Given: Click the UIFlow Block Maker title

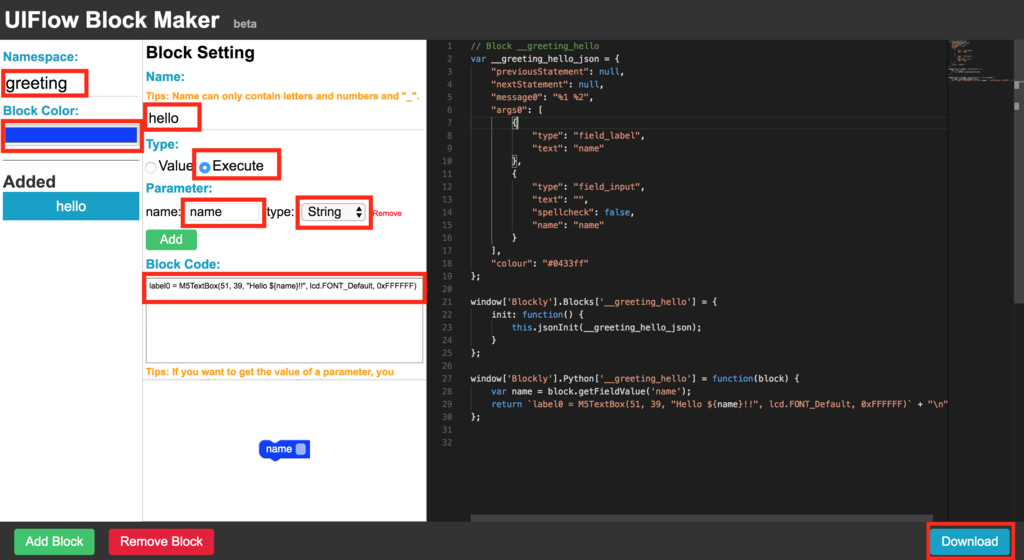Looking at the screenshot, I should pyautogui.click(x=112, y=20).
